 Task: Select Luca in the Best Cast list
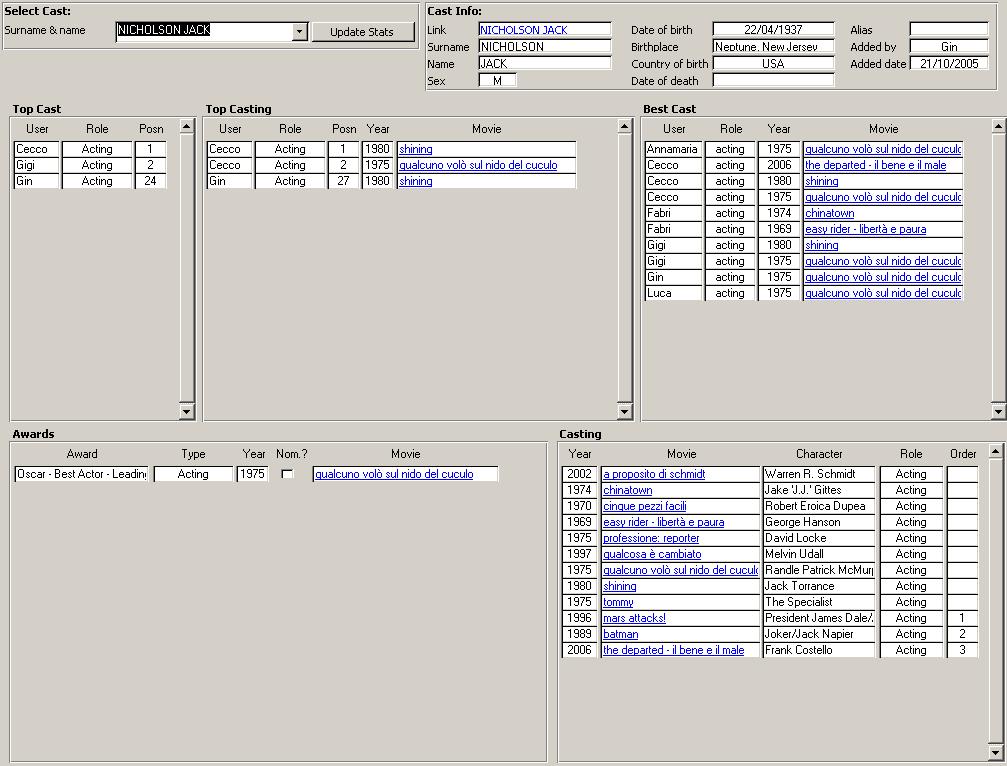tap(673, 293)
